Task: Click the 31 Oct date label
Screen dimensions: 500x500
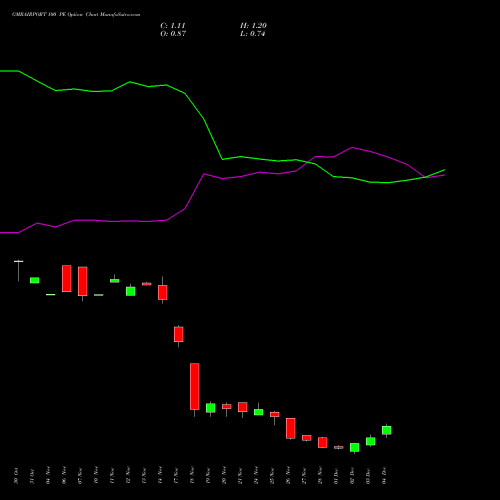Action: tap(32, 476)
